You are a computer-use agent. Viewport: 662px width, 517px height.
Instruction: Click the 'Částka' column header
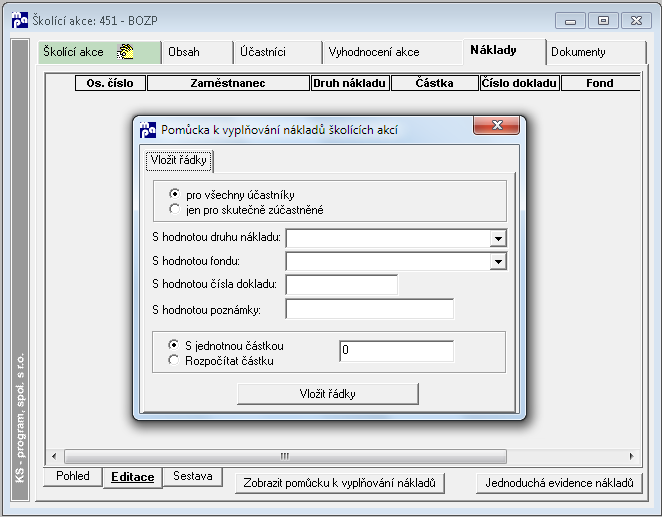[x=434, y=83]
